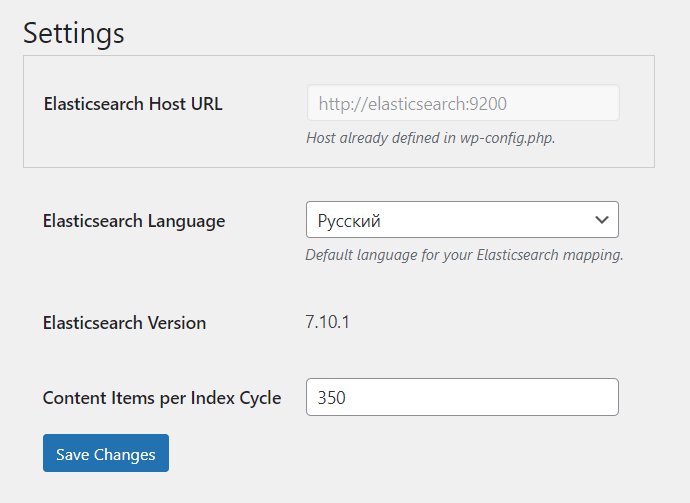
Task: Click the right end of the items-per-cycle field
Action: (600, 397)
